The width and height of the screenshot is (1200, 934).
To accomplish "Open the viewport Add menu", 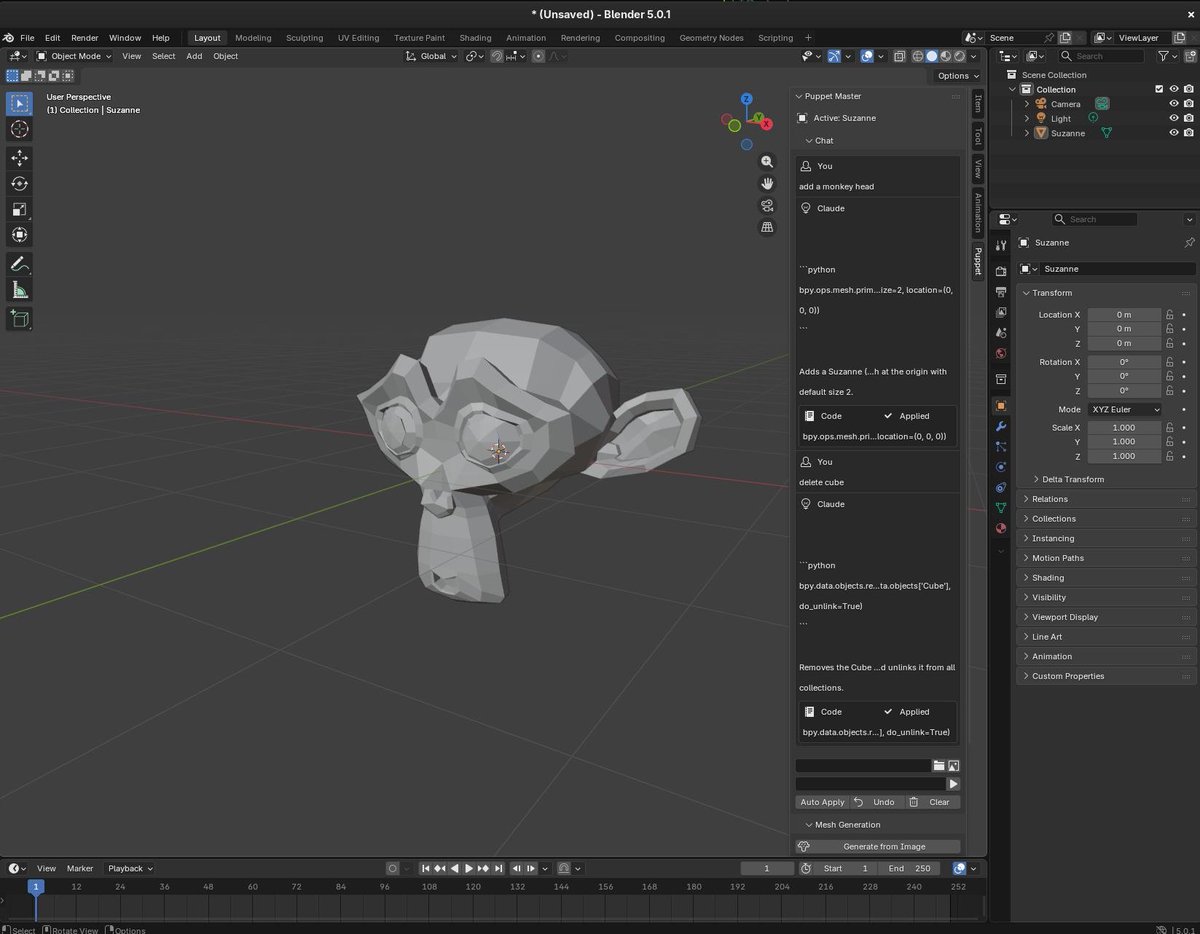I will (x=194, y=56).
